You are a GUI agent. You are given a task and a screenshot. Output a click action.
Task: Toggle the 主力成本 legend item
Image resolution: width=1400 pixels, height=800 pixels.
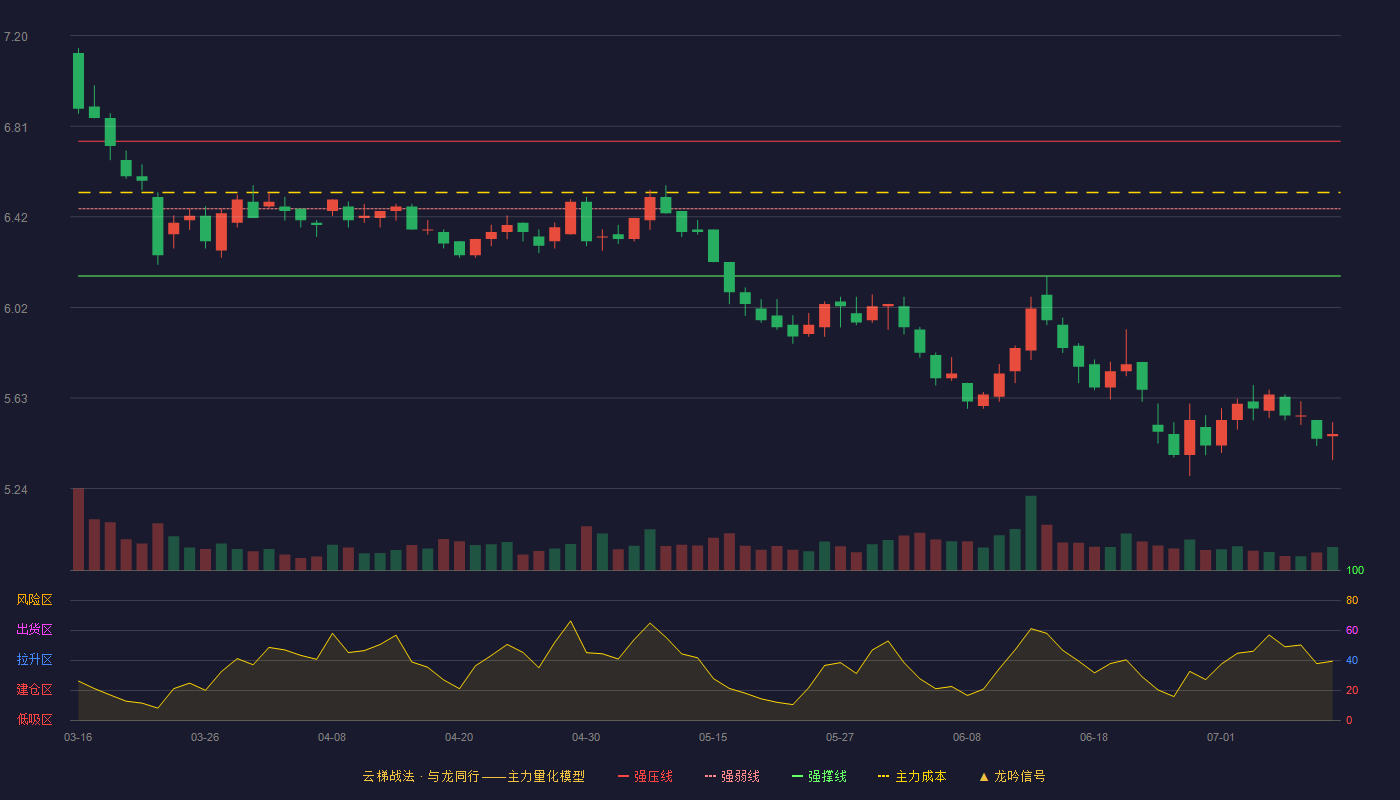[x=912, y=776]
